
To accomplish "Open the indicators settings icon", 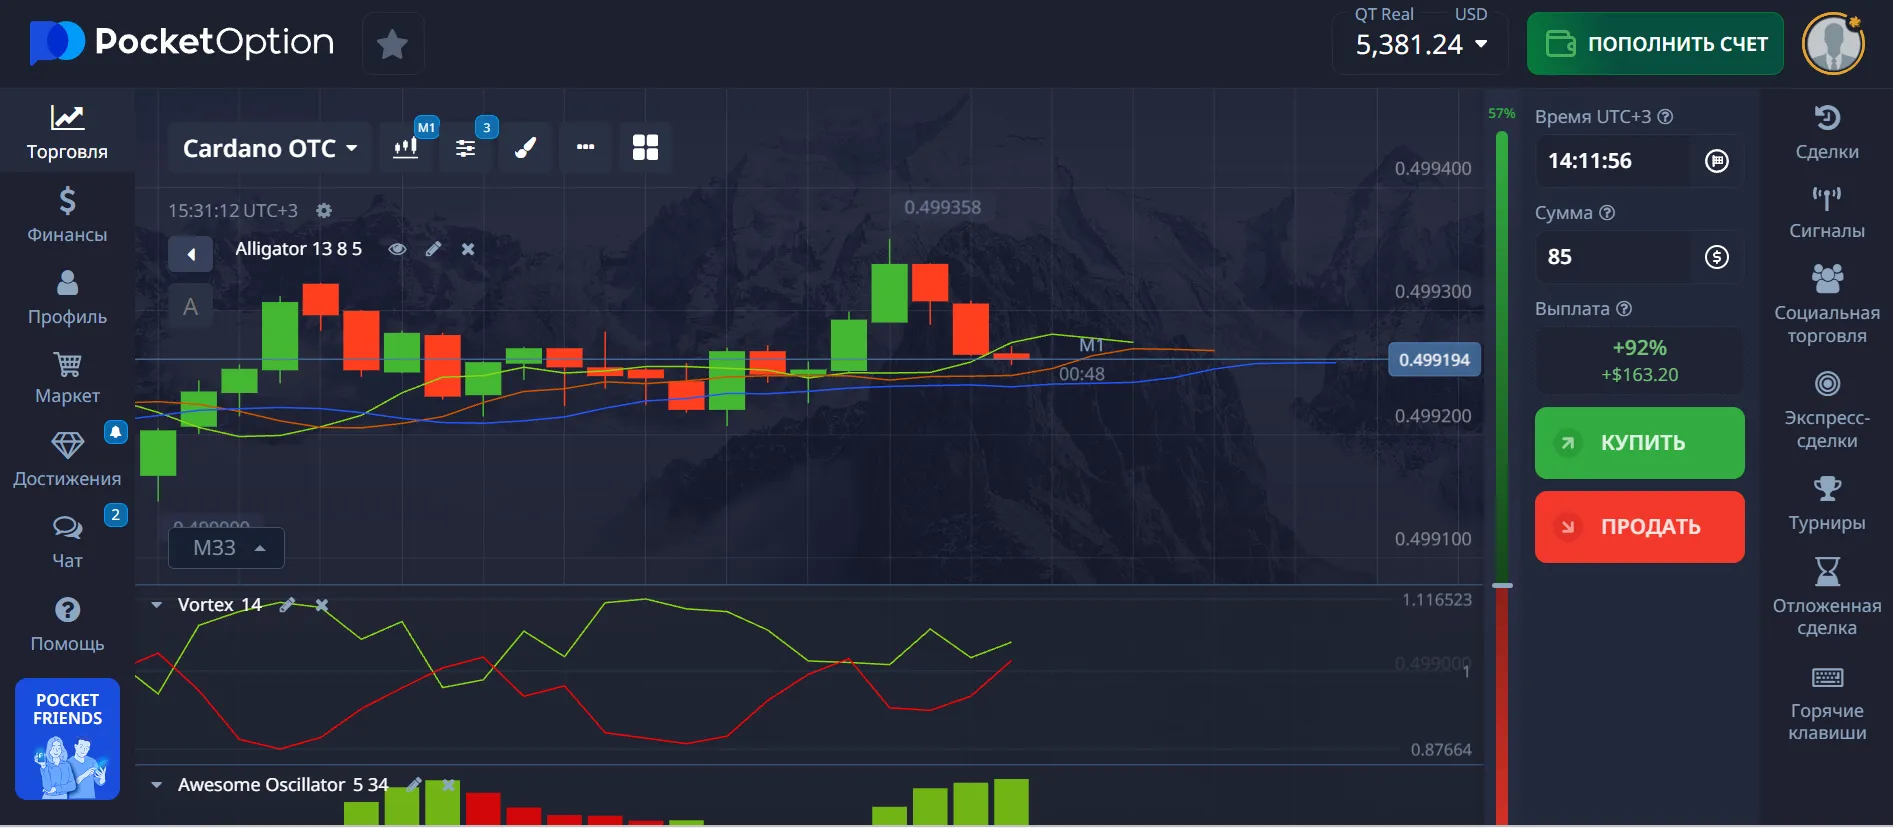I will 466,148.
